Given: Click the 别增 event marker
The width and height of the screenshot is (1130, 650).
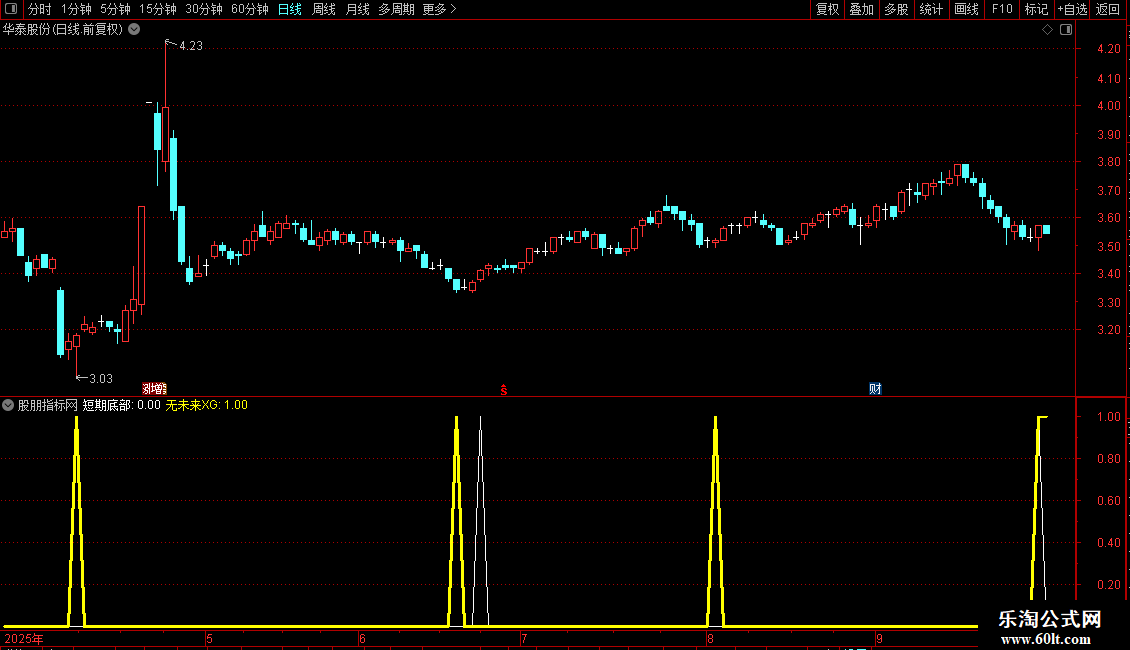Looking at the screenshot, I should (154, 389).
